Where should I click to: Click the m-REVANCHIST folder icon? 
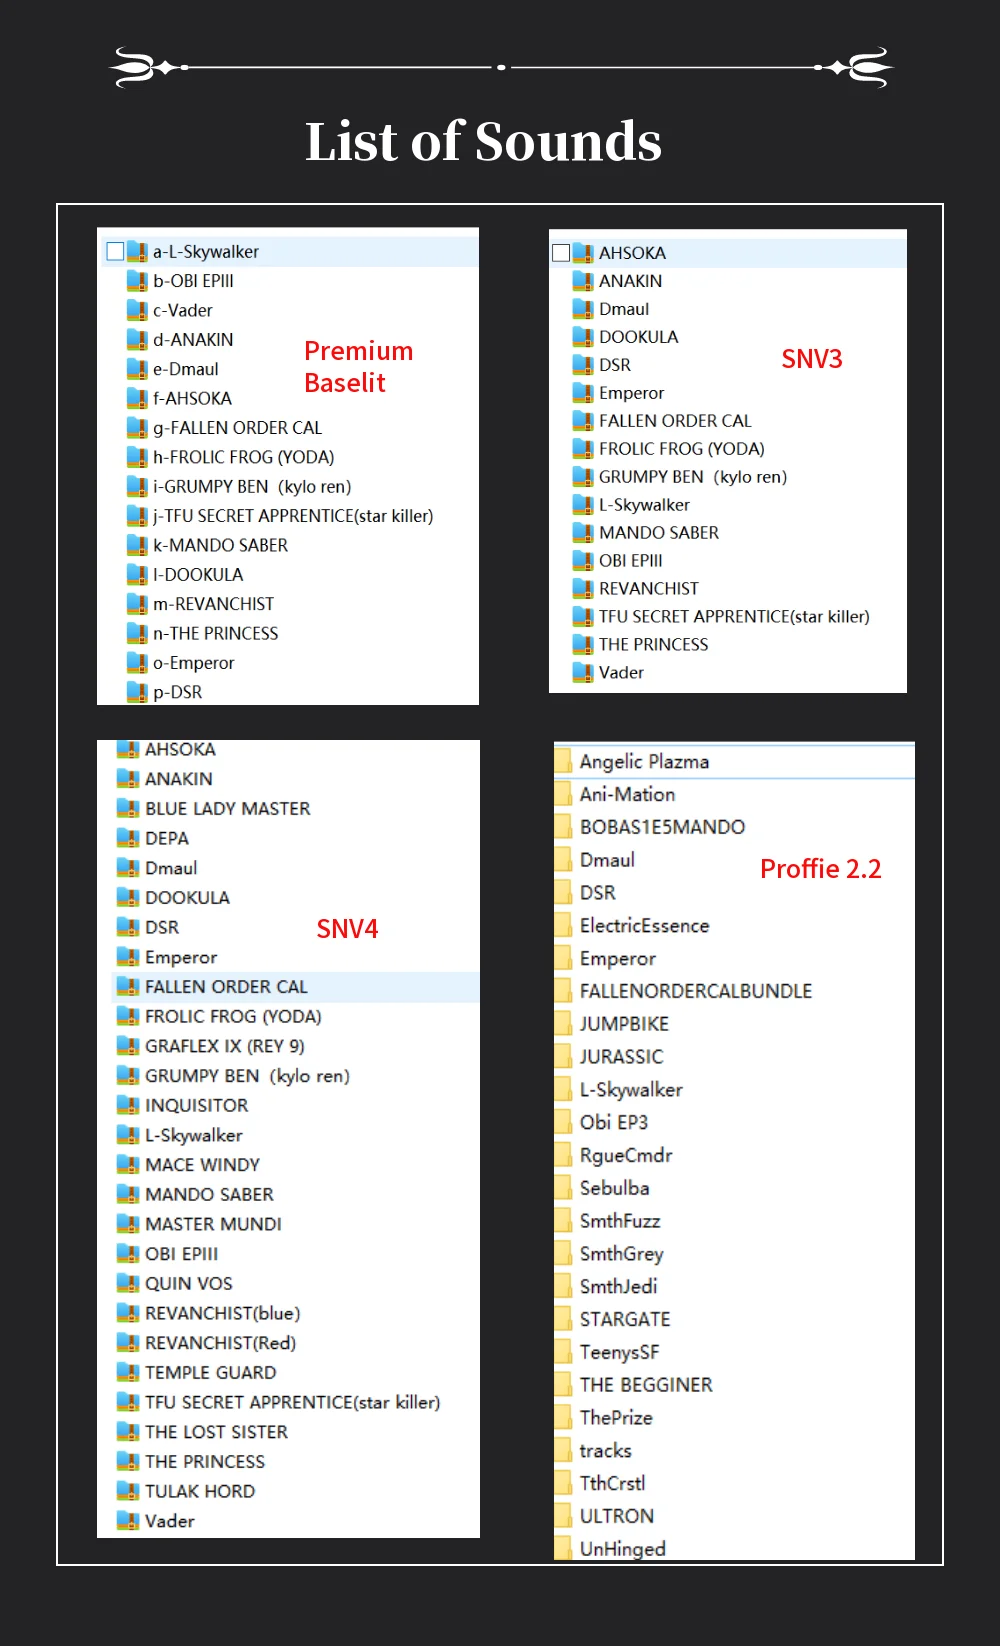click(137, 604)
